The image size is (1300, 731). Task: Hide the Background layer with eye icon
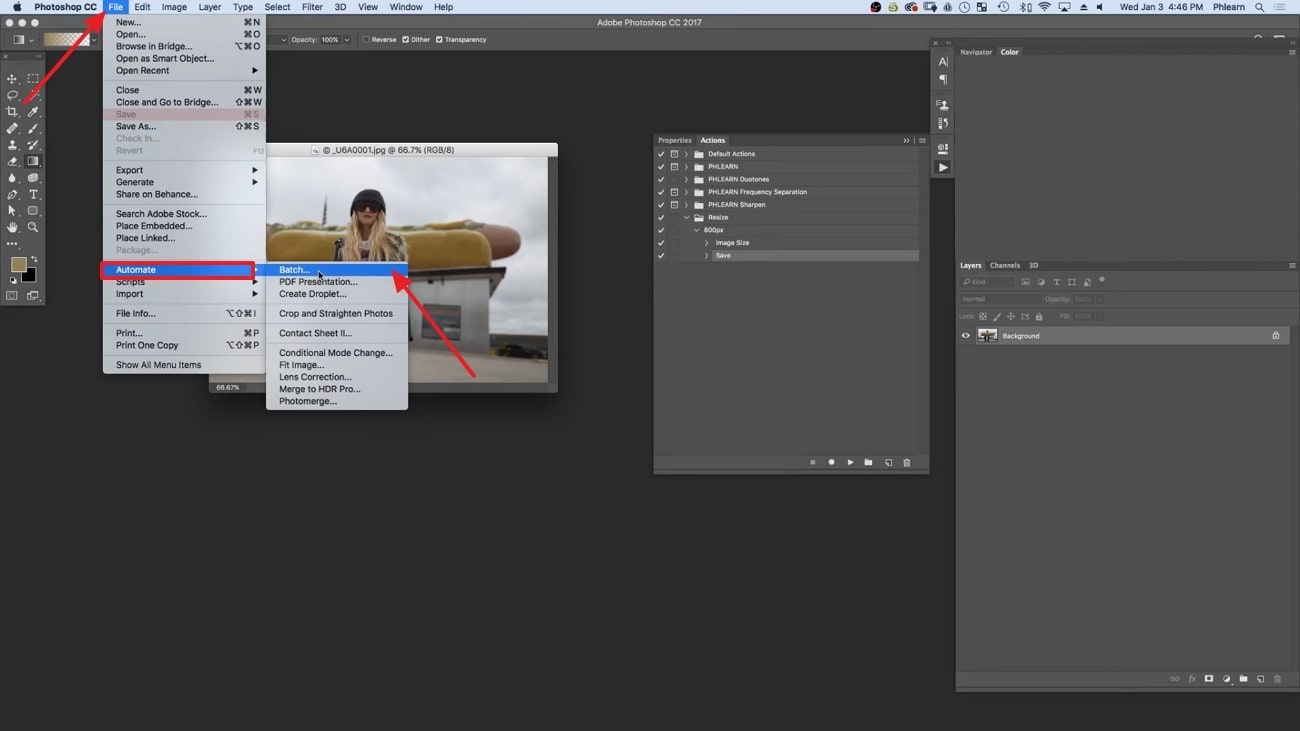[x=966, y=336]
